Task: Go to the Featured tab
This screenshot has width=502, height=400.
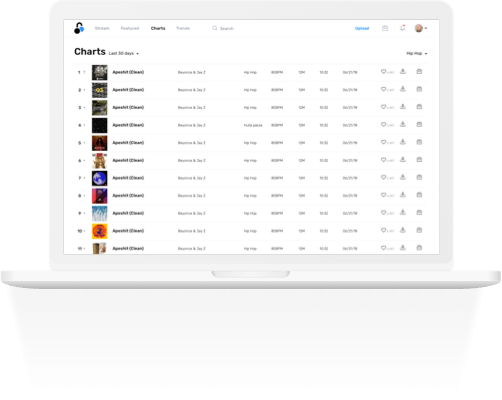Action: (130, 28)
